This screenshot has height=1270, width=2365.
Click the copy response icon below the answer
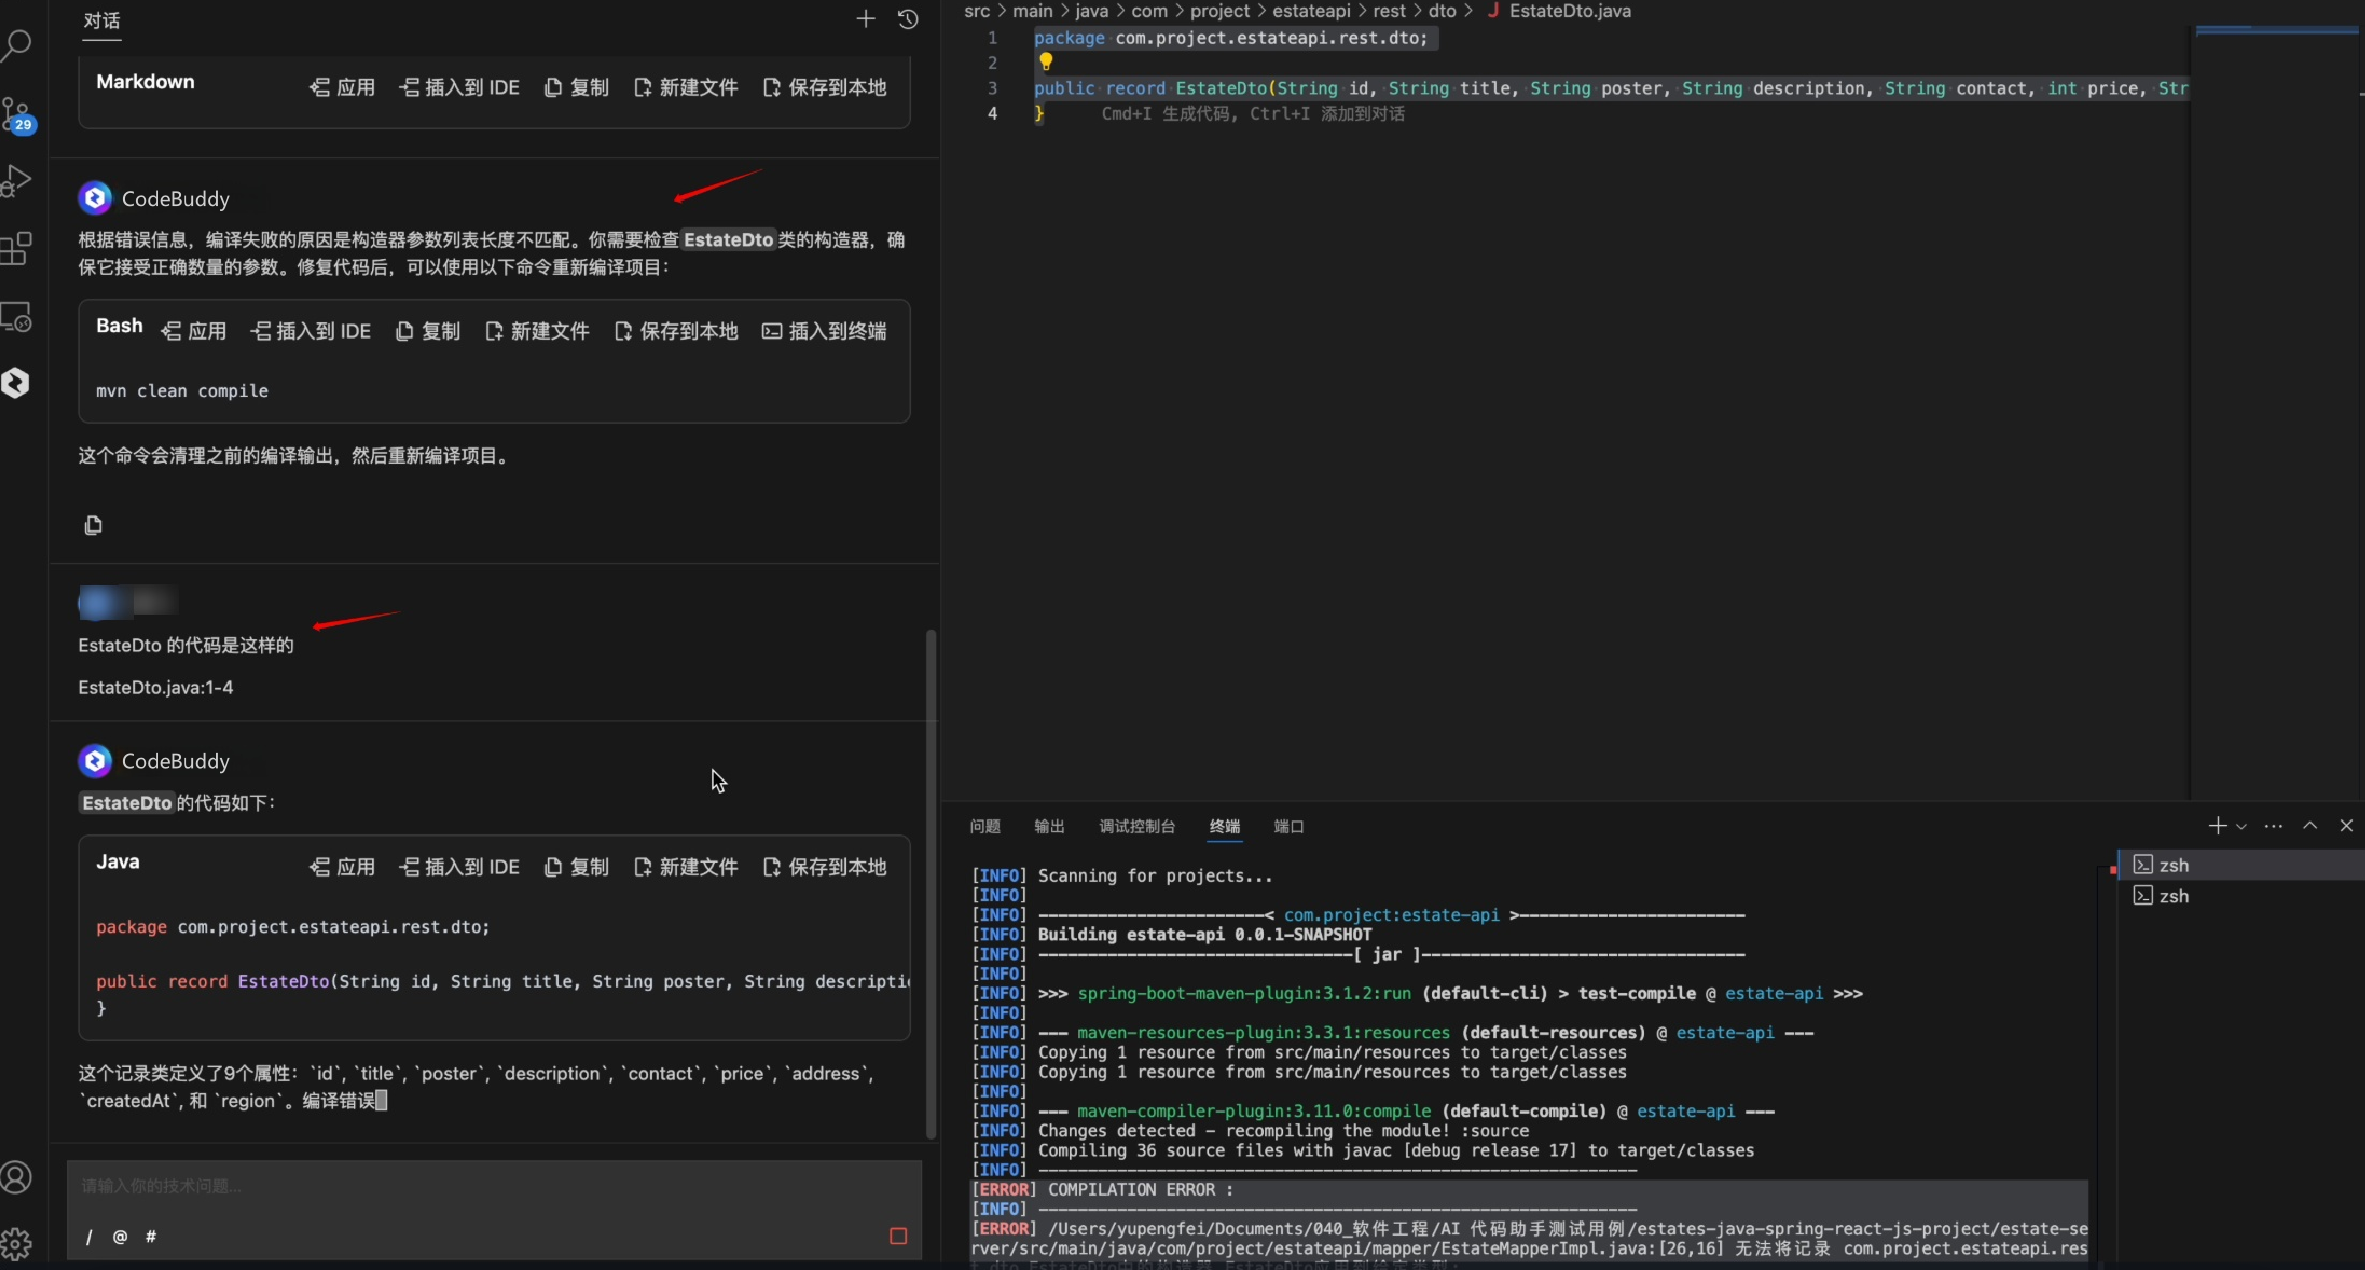pos(93,525)
